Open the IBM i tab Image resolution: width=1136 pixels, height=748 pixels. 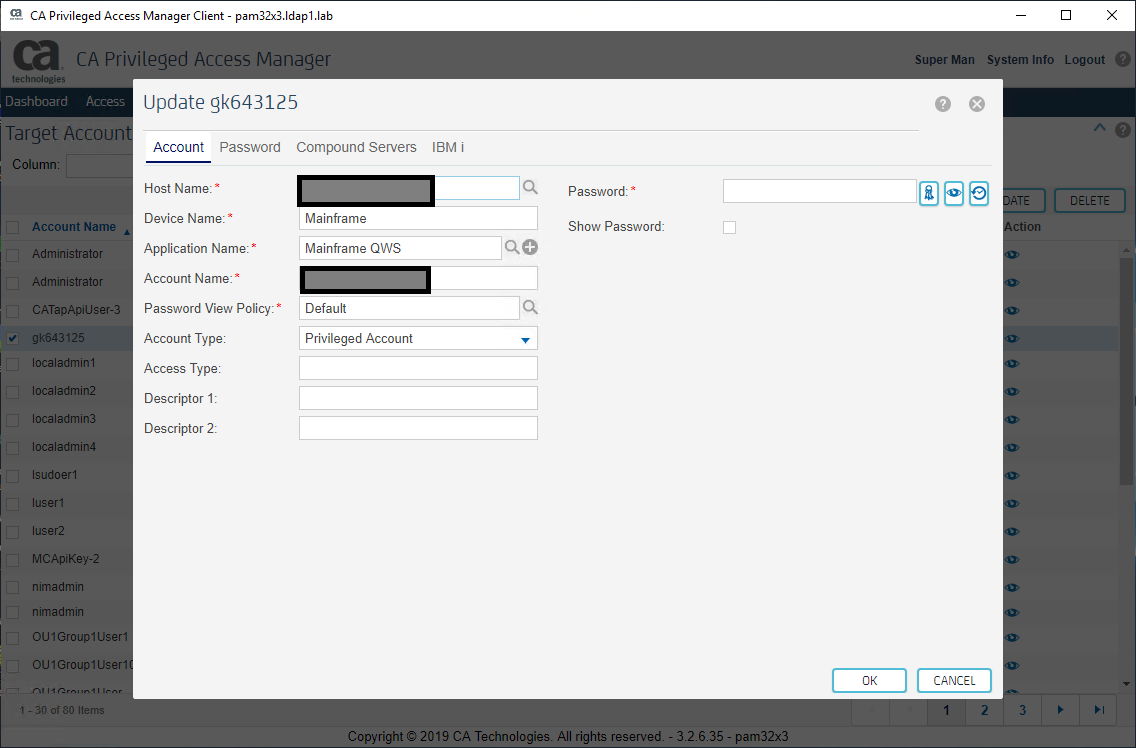pos(447,147)
